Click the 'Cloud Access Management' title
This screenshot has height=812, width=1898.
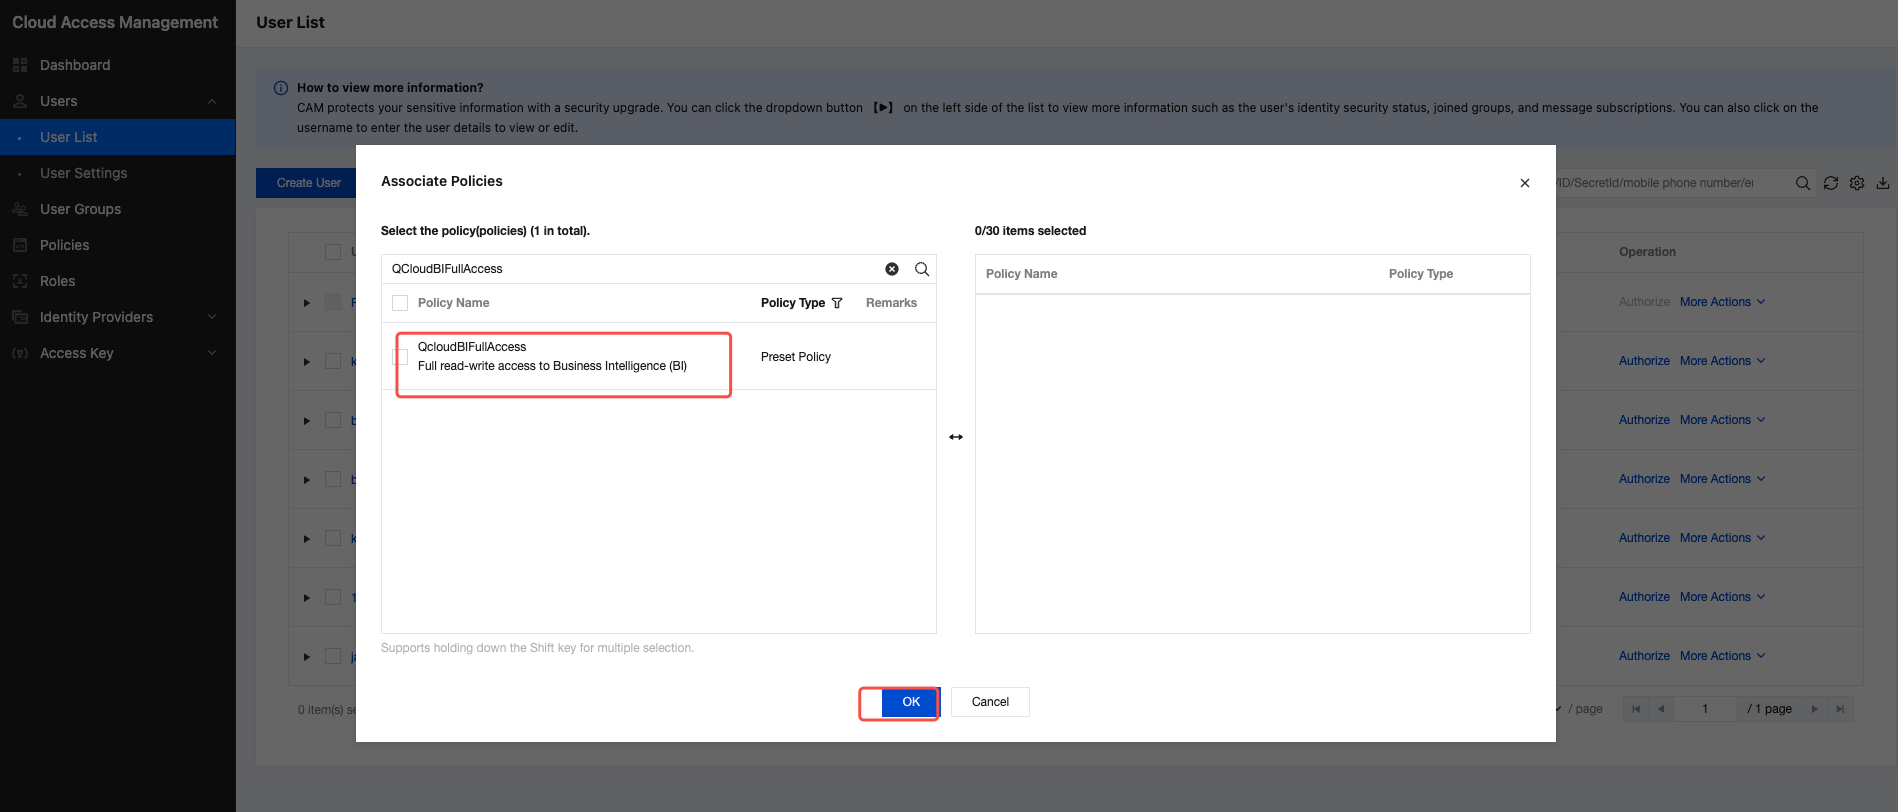point(115,22)
